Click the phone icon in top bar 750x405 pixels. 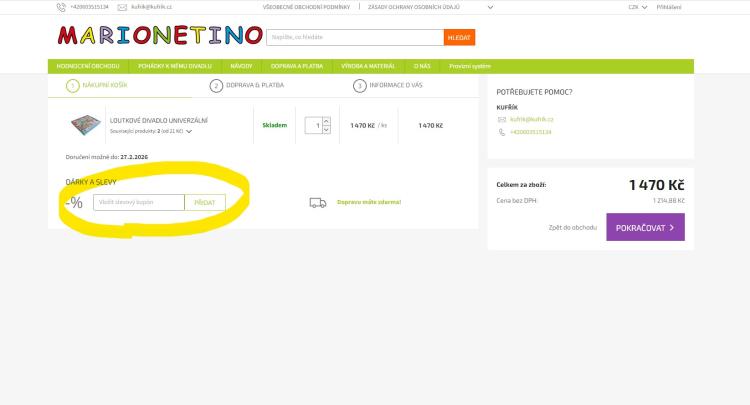[61, 7]
